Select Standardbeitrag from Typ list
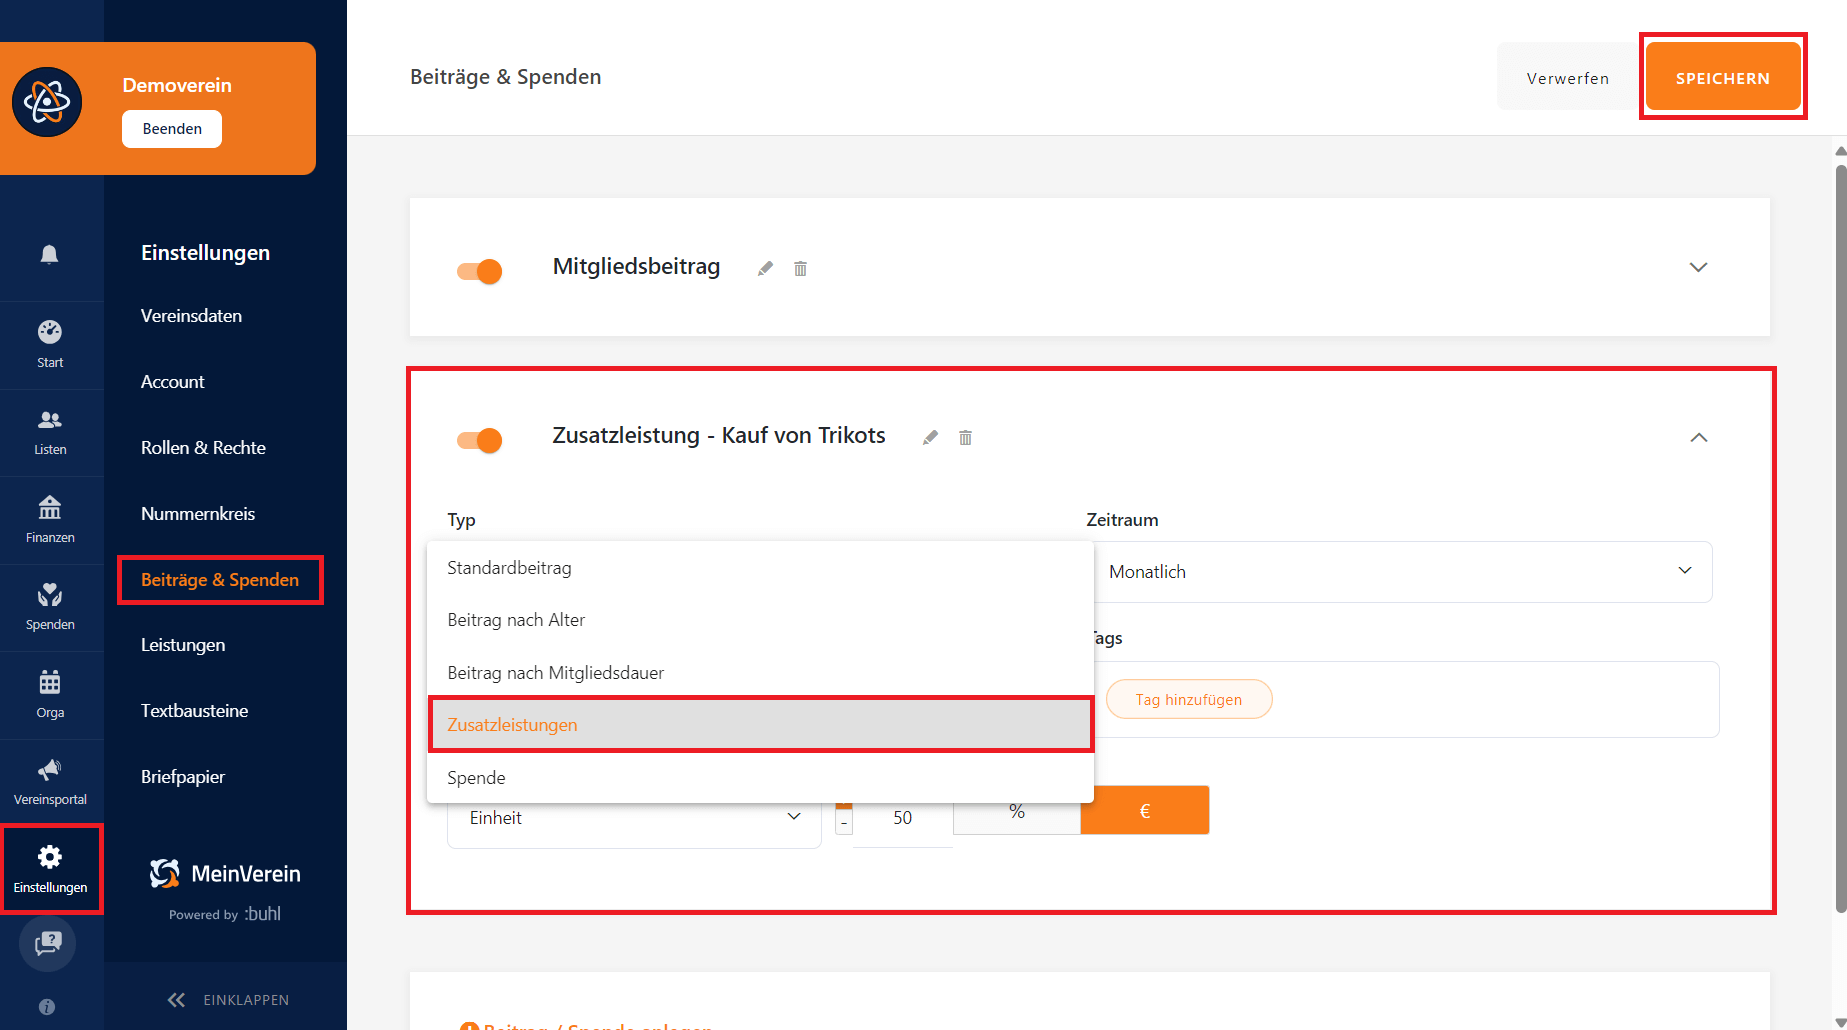Viewport: 1847px width, 1030px height. (x=760, y=568)
